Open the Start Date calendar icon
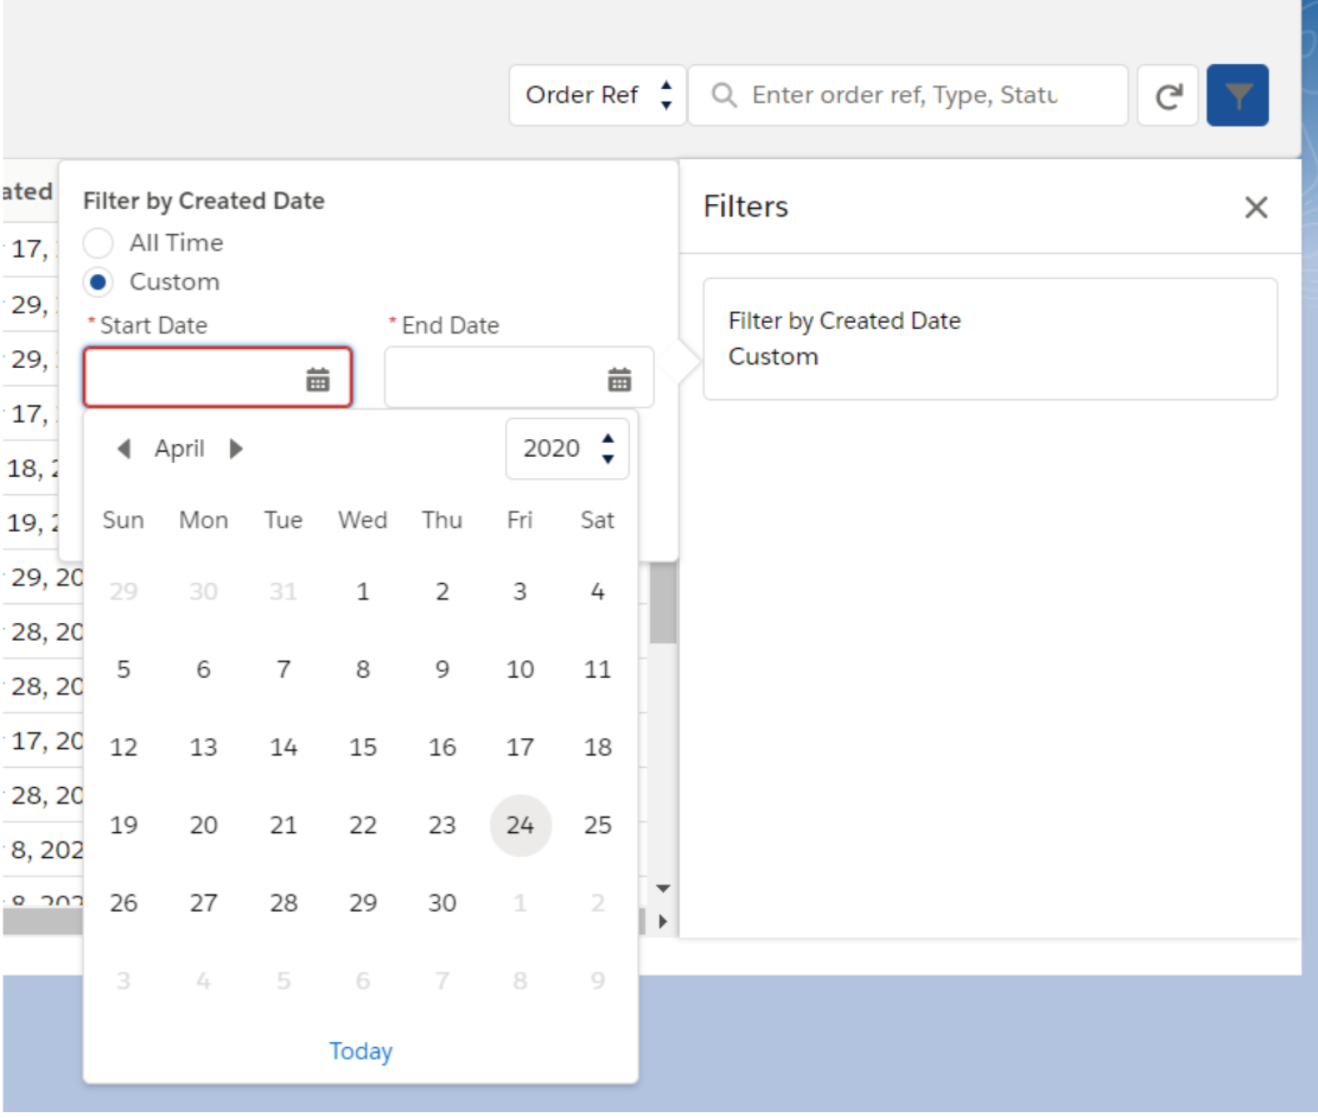 [317, 379]
